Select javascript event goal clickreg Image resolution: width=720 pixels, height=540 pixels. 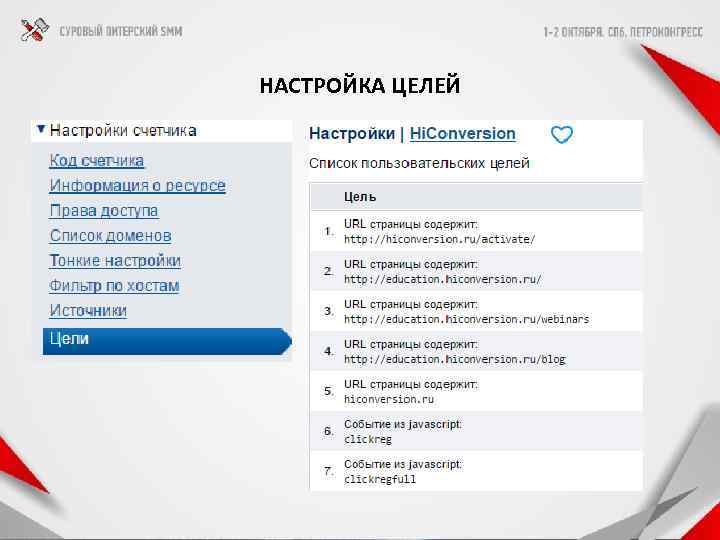[476, 431]
